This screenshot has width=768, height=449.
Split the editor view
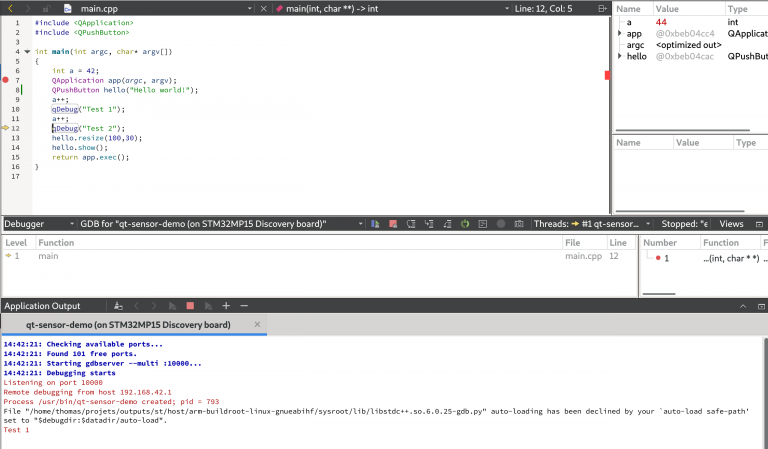602,8
